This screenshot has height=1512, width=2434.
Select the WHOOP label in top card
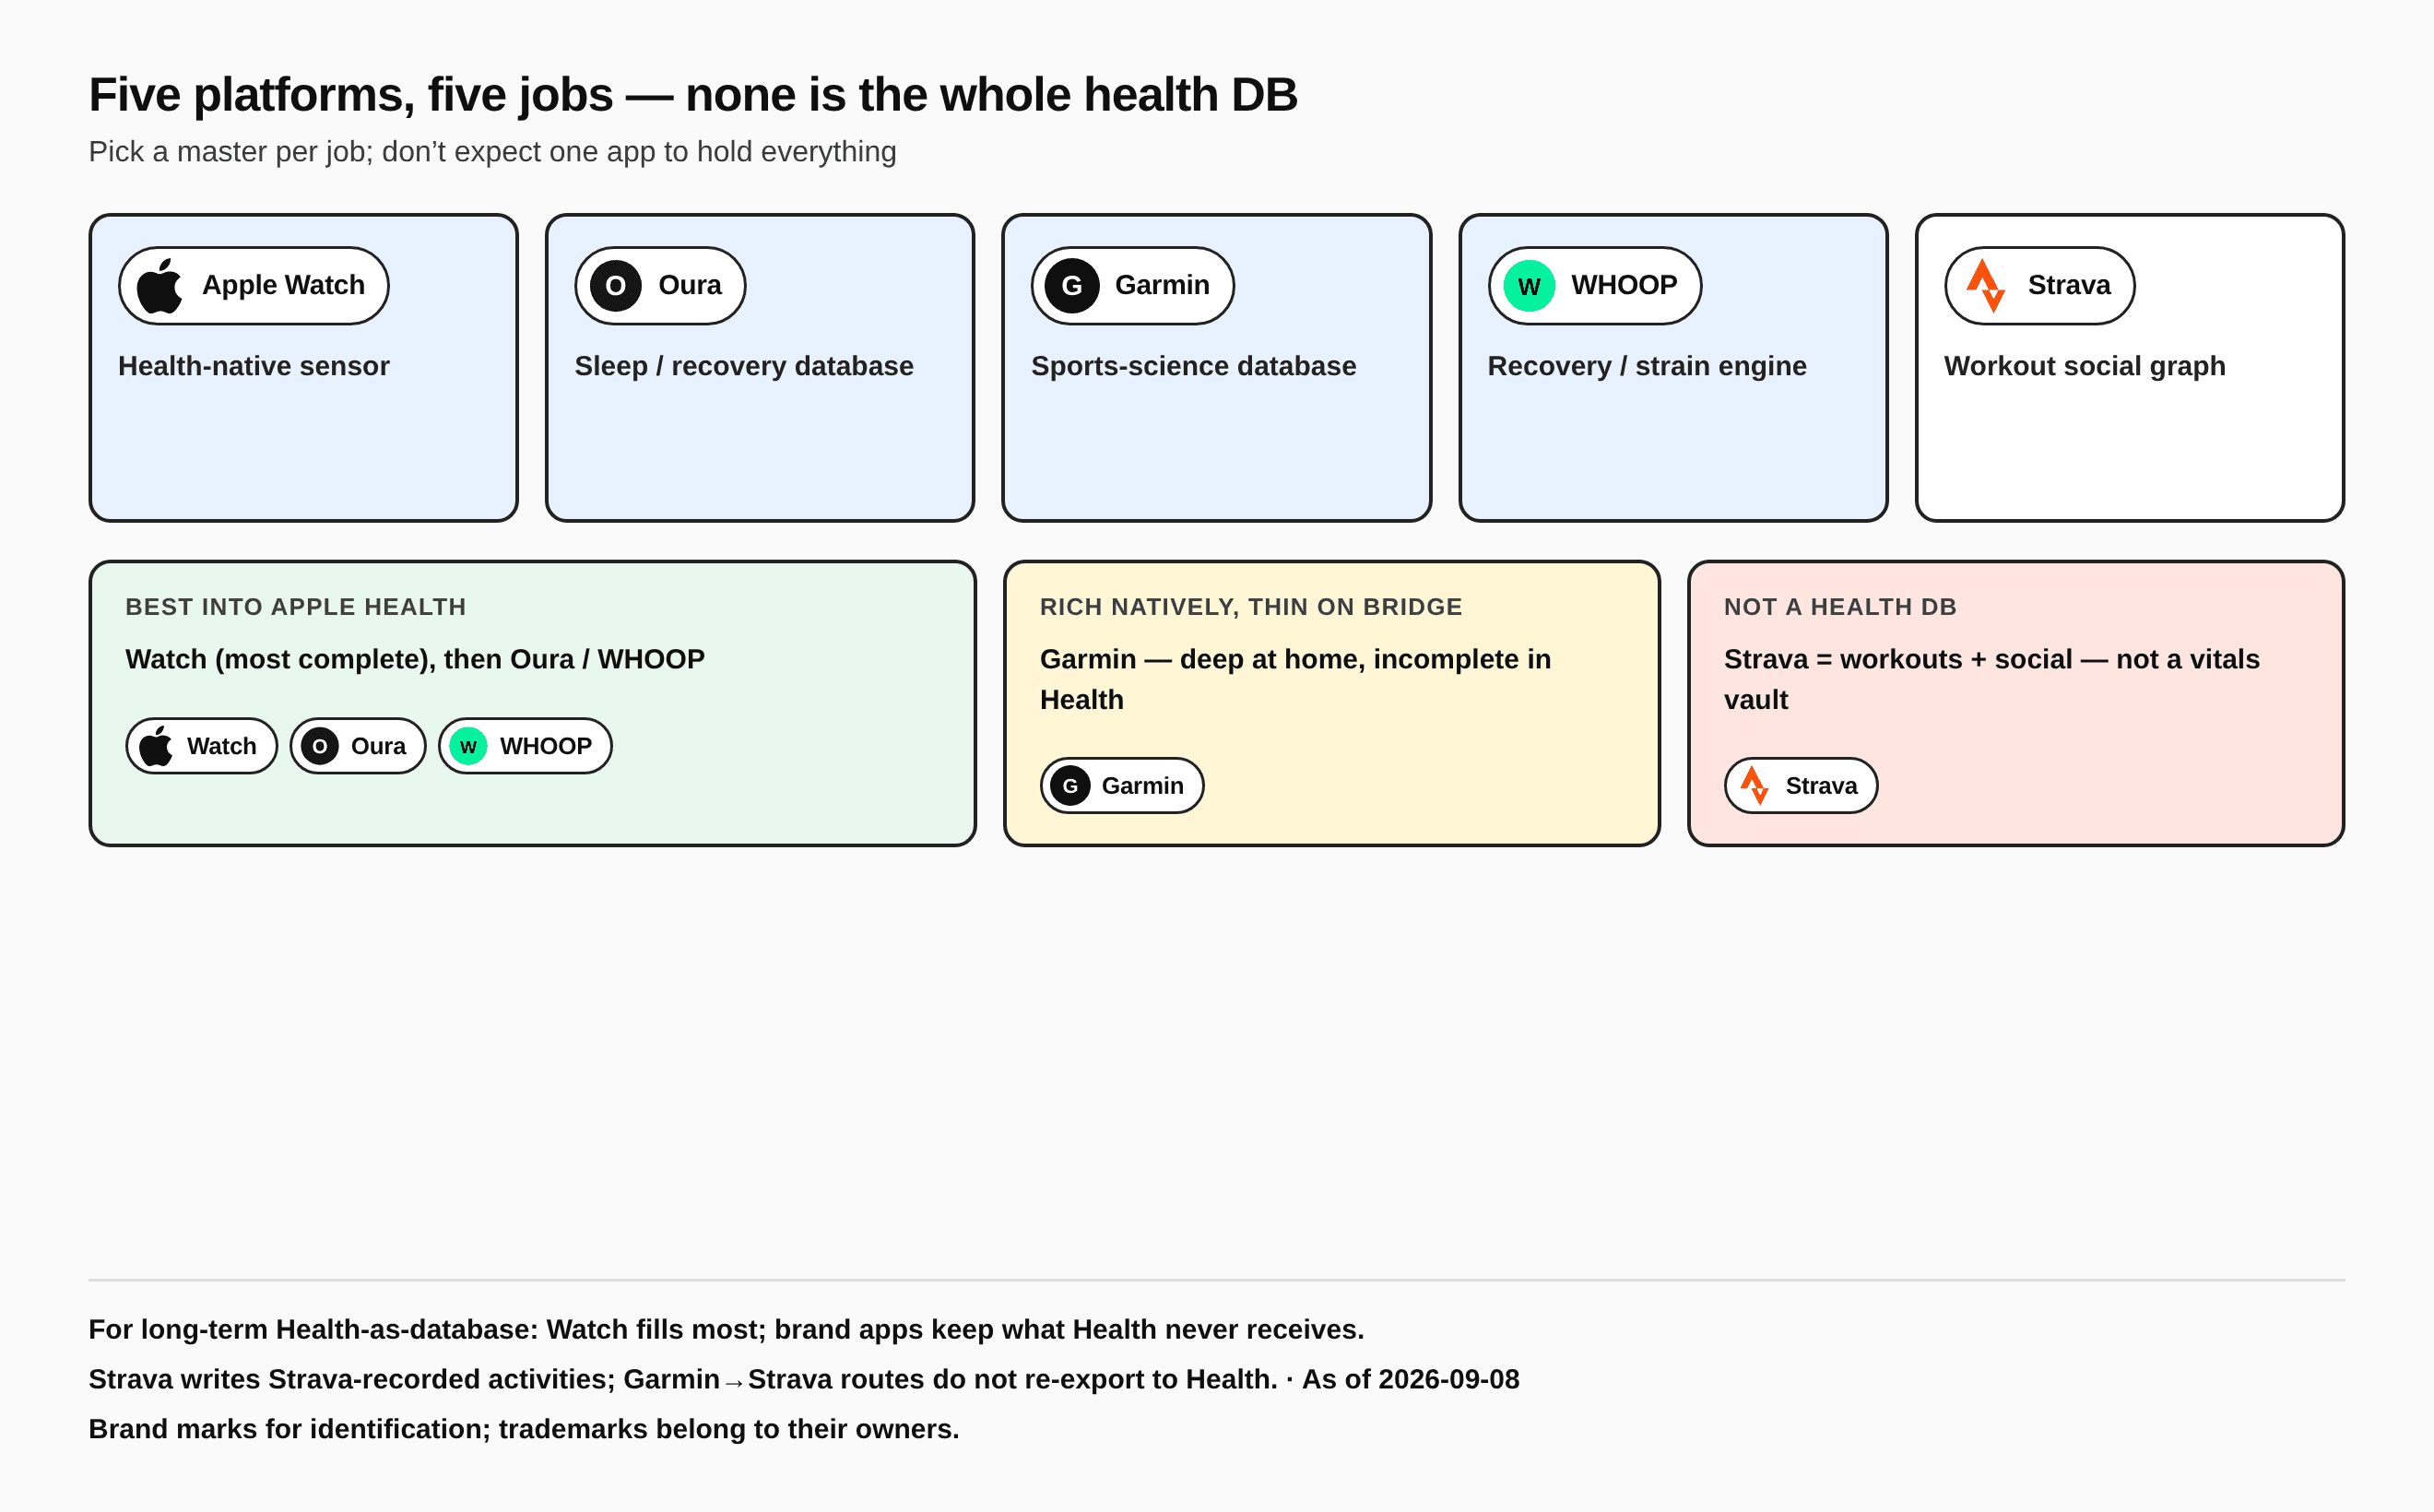(1624, 285)
